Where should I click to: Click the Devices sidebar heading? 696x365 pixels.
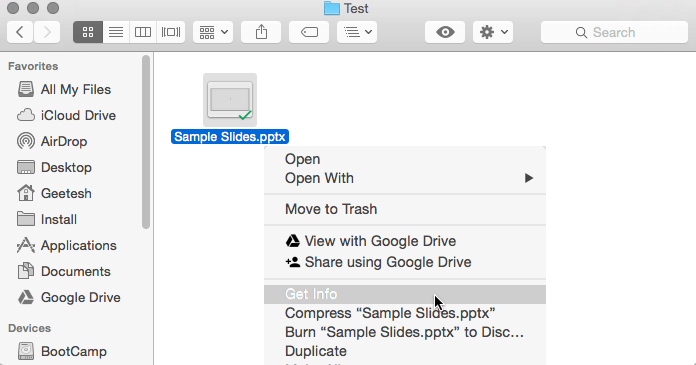[x=30, y=328]
